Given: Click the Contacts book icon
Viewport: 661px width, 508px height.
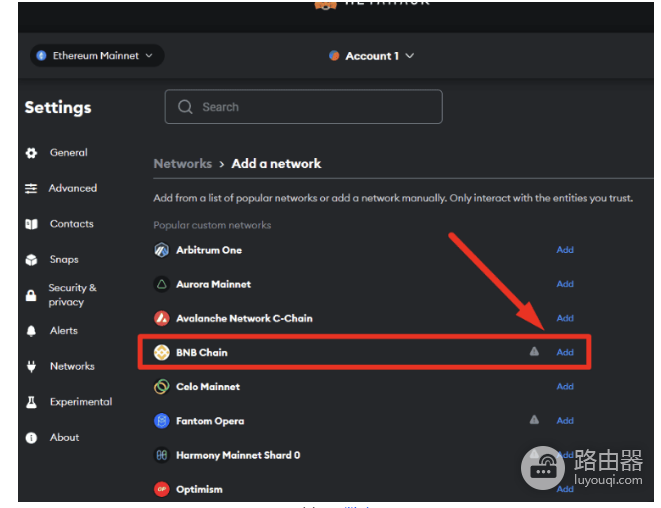Looking at the screenshot, I should [31, 224].
